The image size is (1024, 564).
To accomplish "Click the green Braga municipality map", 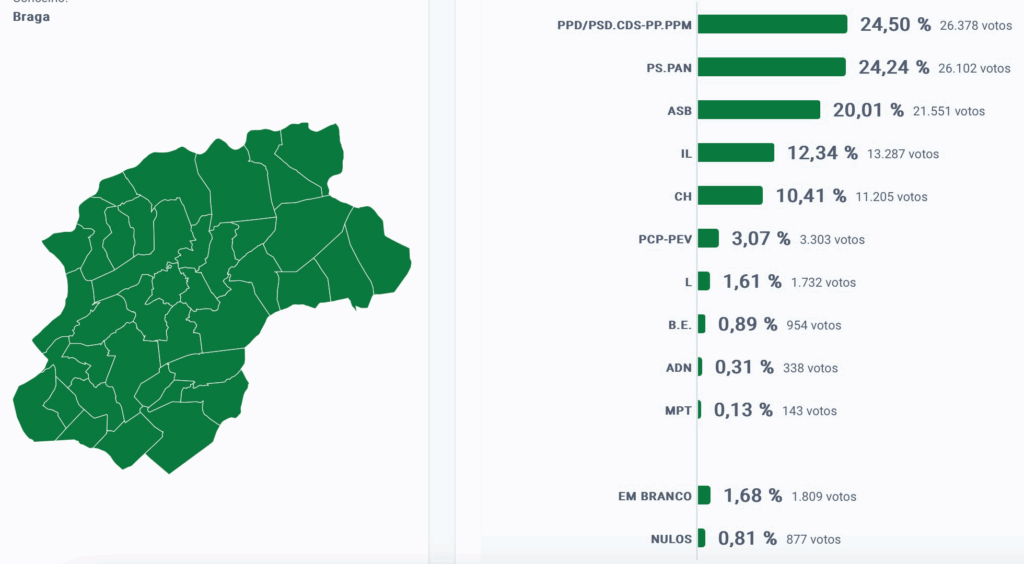I will click(220, 300).
